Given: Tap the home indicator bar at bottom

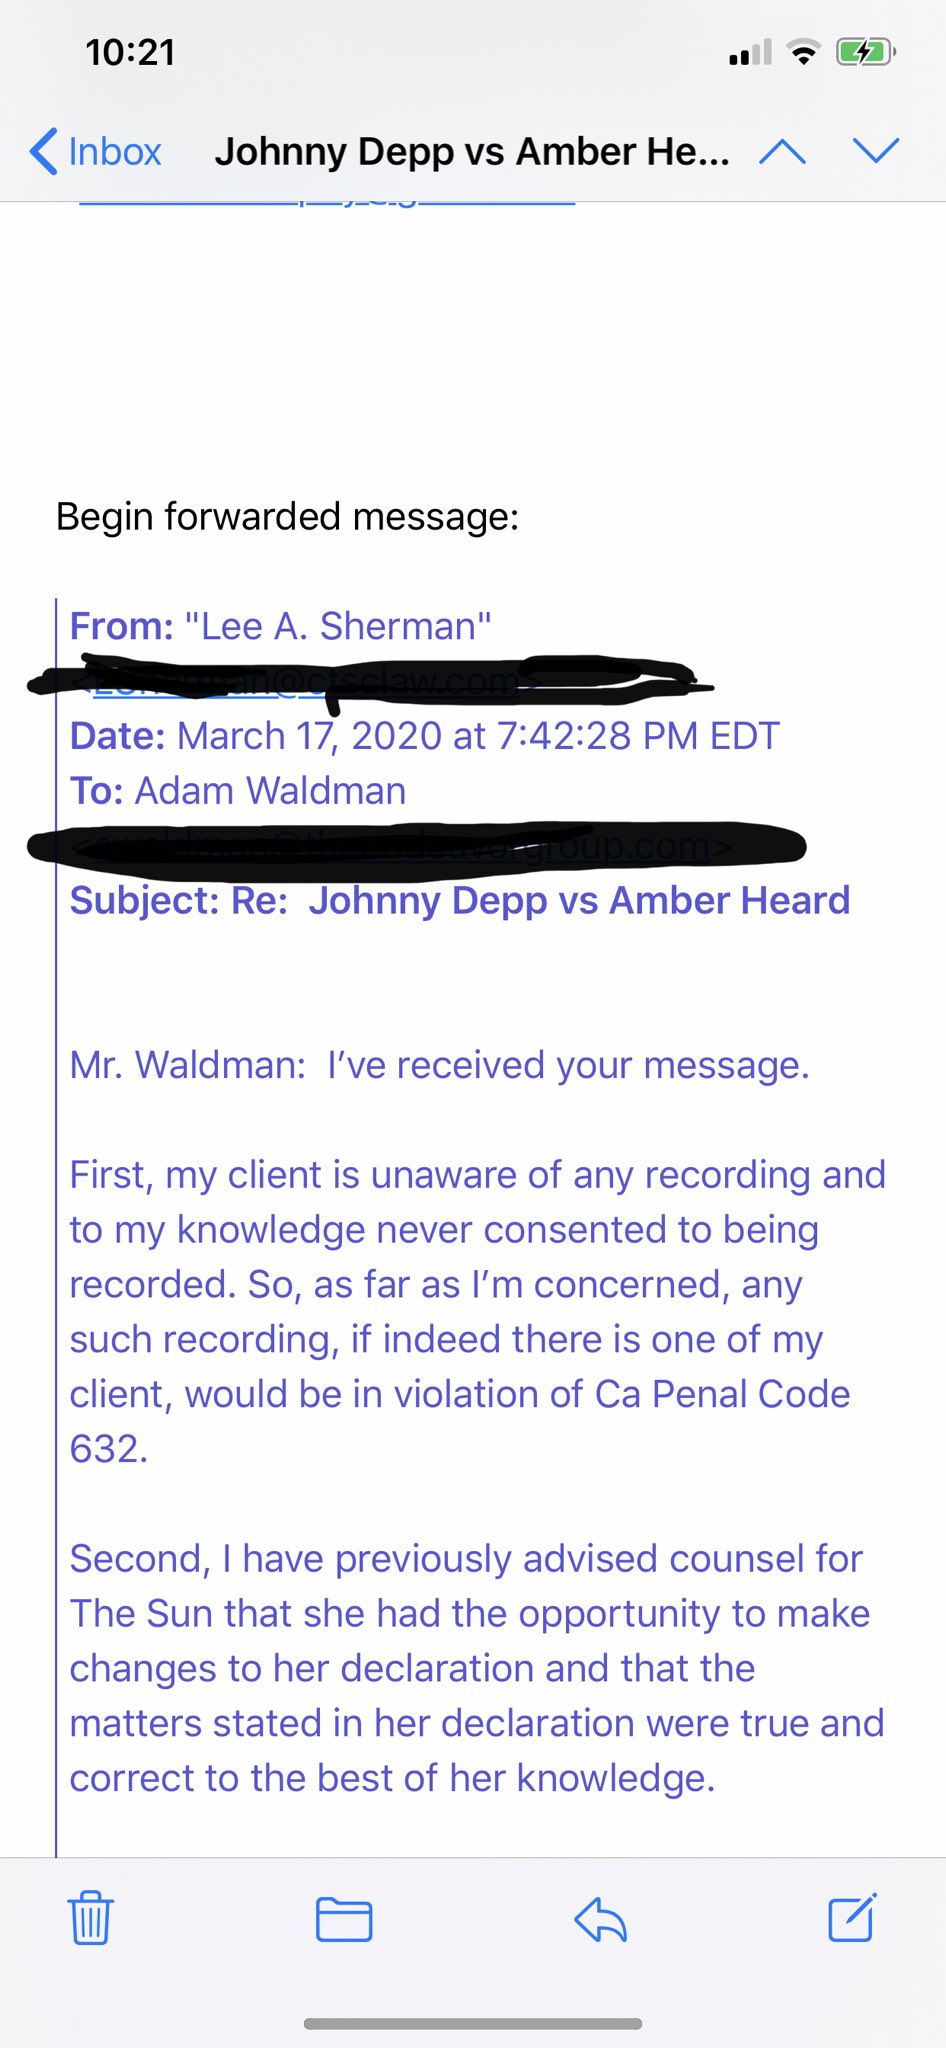Looking at the screenshot, I should coord(473,2024).
